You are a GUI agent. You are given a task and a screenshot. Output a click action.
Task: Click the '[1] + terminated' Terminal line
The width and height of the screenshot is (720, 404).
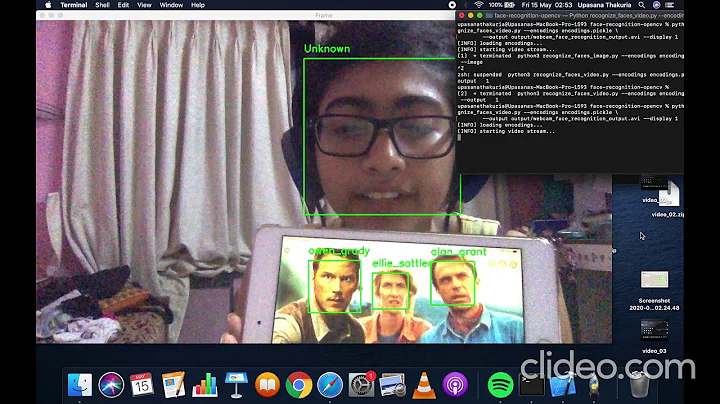coord(570,56)
